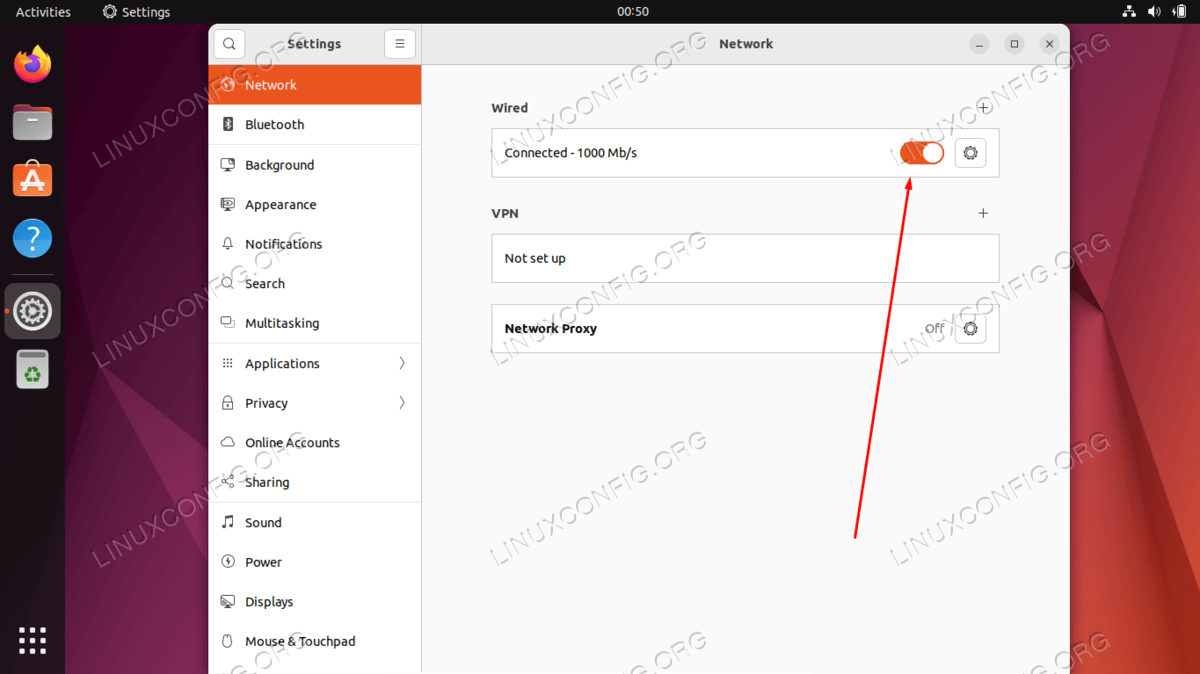Open Multitasking settings panel
This screenshot has width=1200, height=674.
pyautogui.click(x=282, y=323)
